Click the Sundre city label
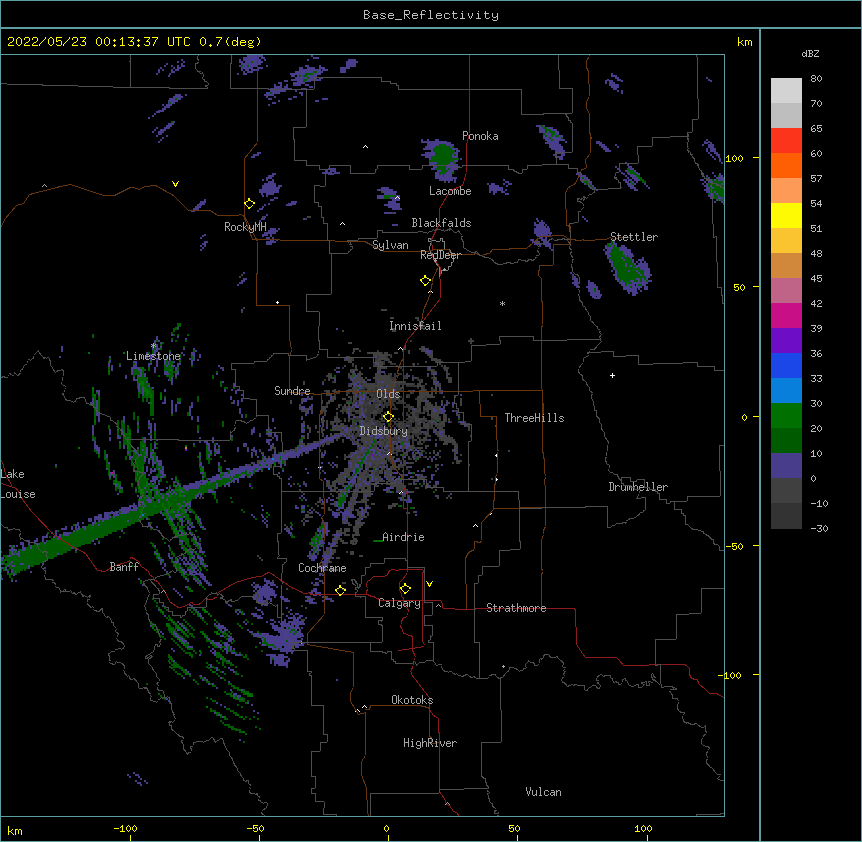 (292, 391)
